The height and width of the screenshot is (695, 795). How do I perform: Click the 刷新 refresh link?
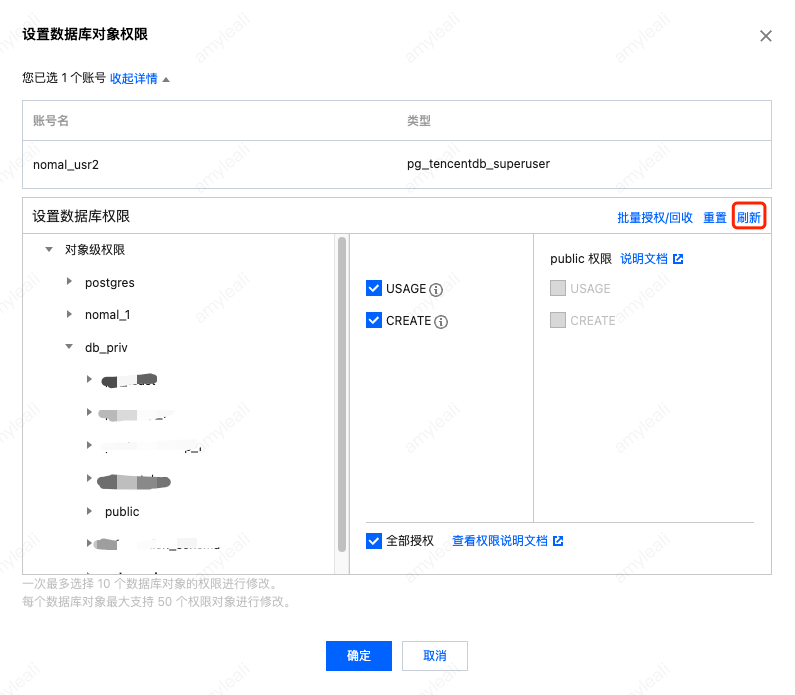(x=748, y=217)
